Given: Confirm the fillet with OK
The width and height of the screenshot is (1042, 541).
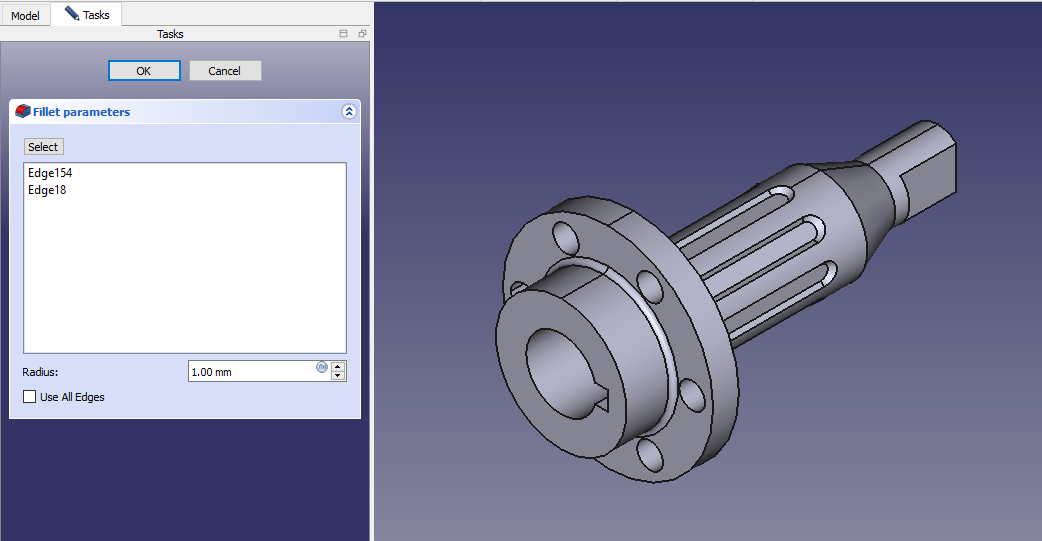Looking at the screenshot, I should (x=144, y=71).
